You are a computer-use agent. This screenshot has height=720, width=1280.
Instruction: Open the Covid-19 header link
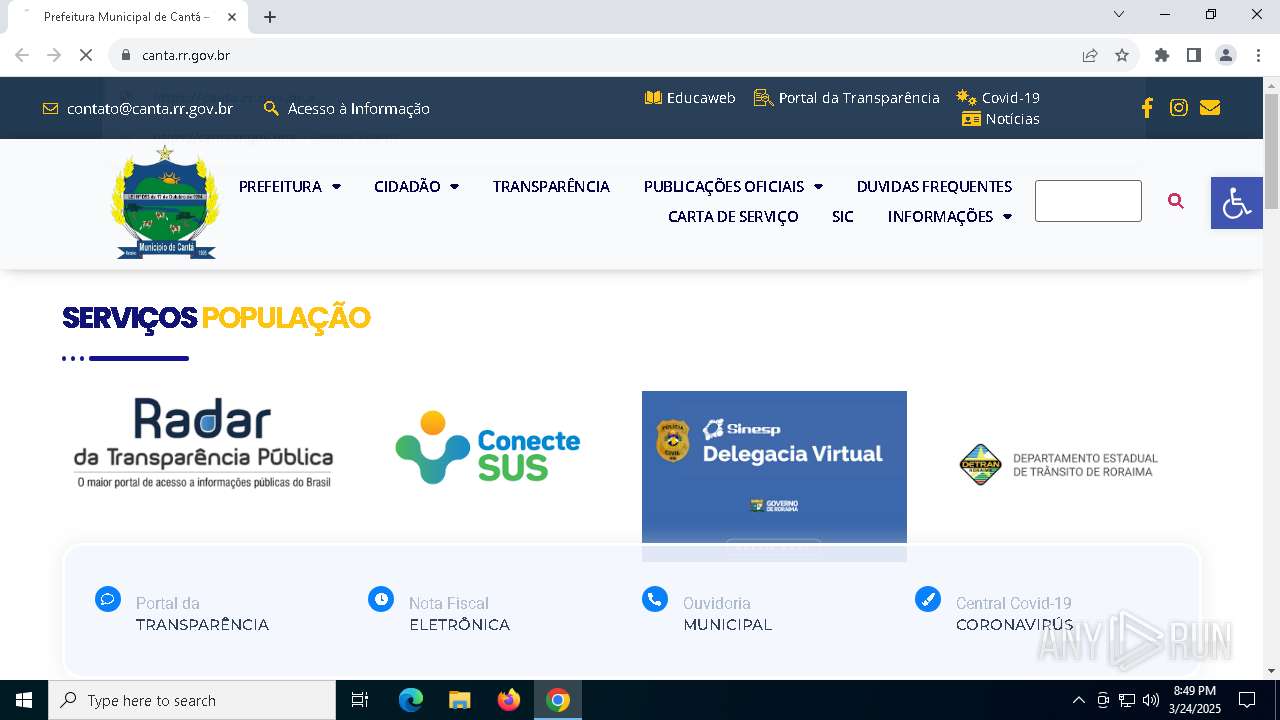(x=1011, y=98)
